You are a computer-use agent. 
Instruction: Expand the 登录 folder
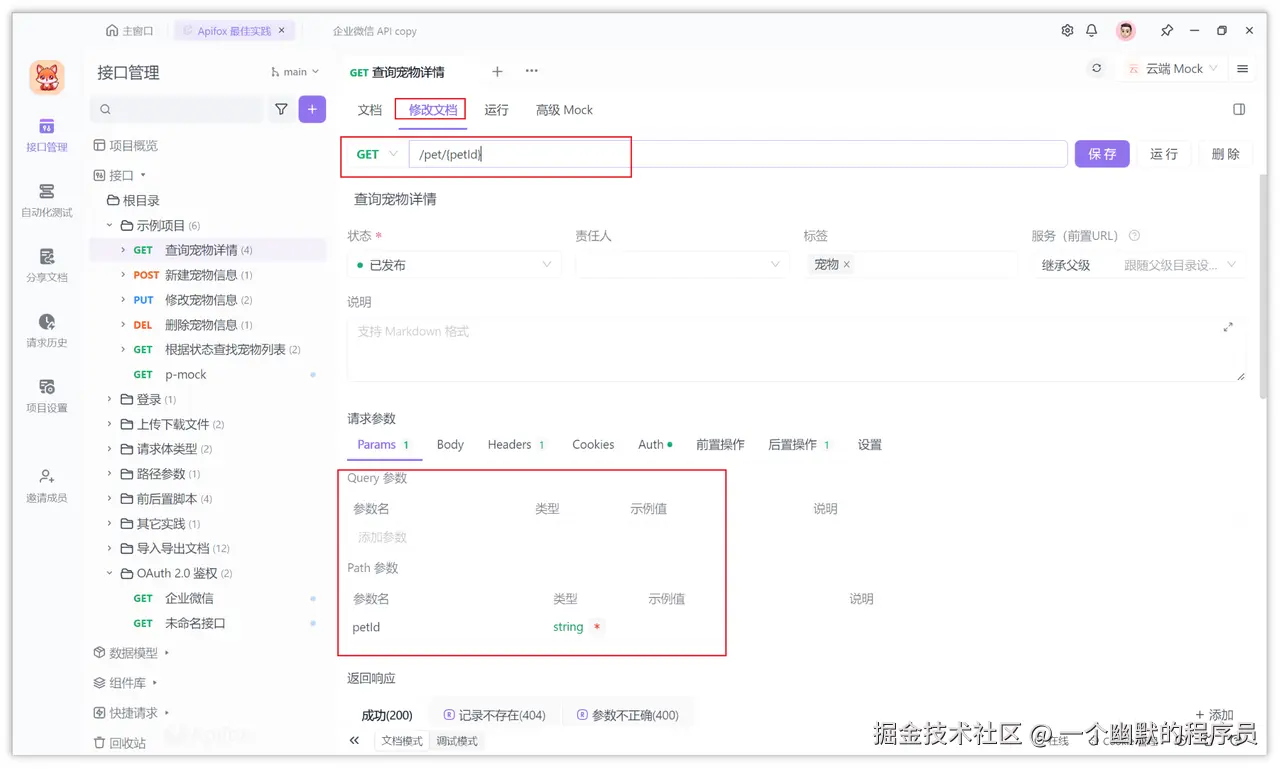(x=110, y=399)
